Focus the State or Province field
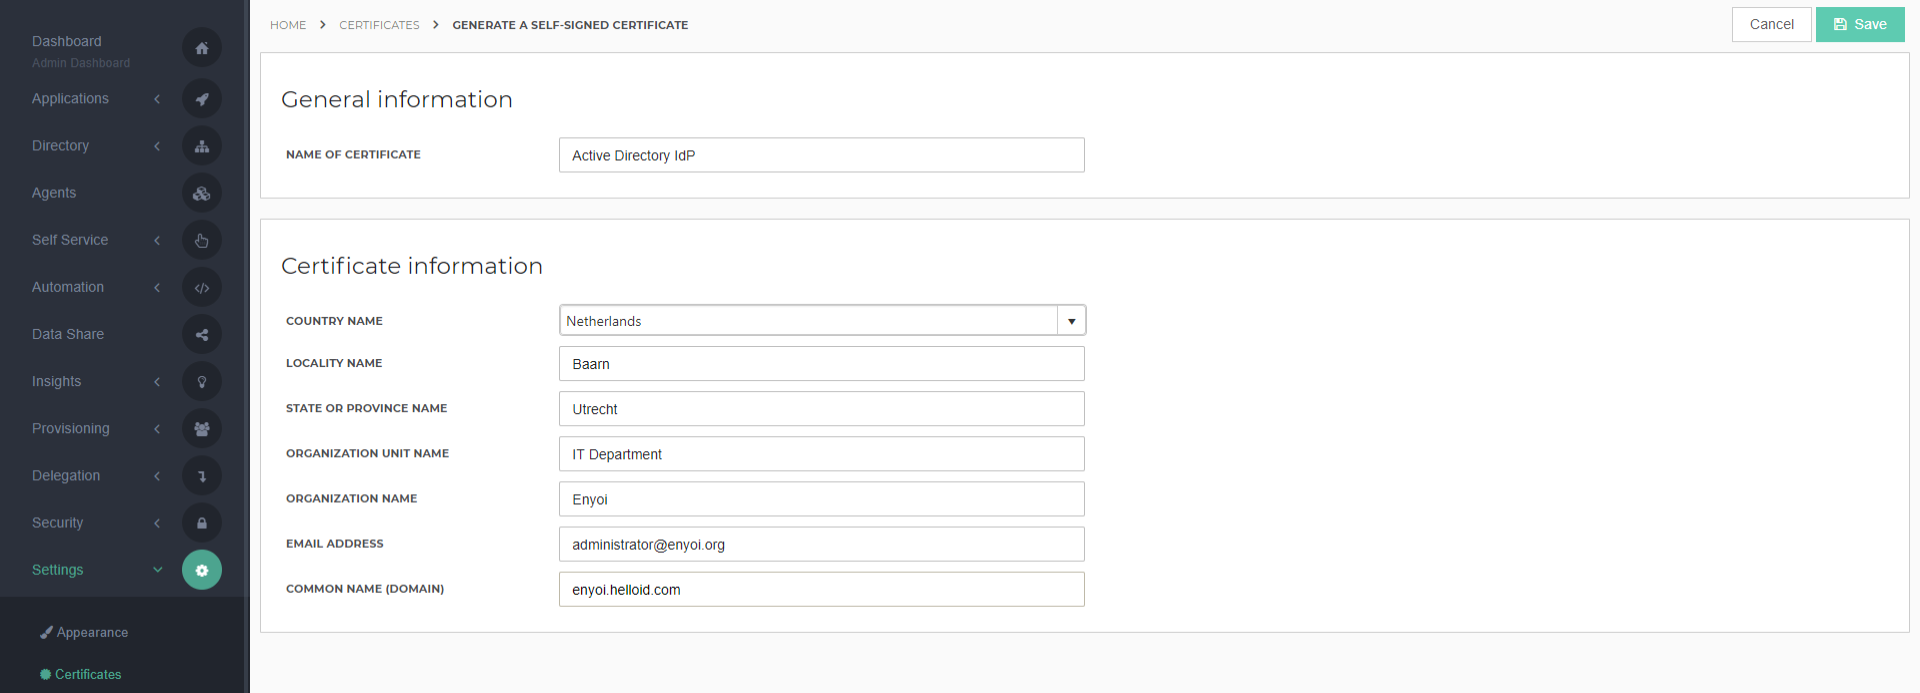Image resolution: width=1920 pixels, height=693 pixels. pyautogui.click(x=821, y=409)
